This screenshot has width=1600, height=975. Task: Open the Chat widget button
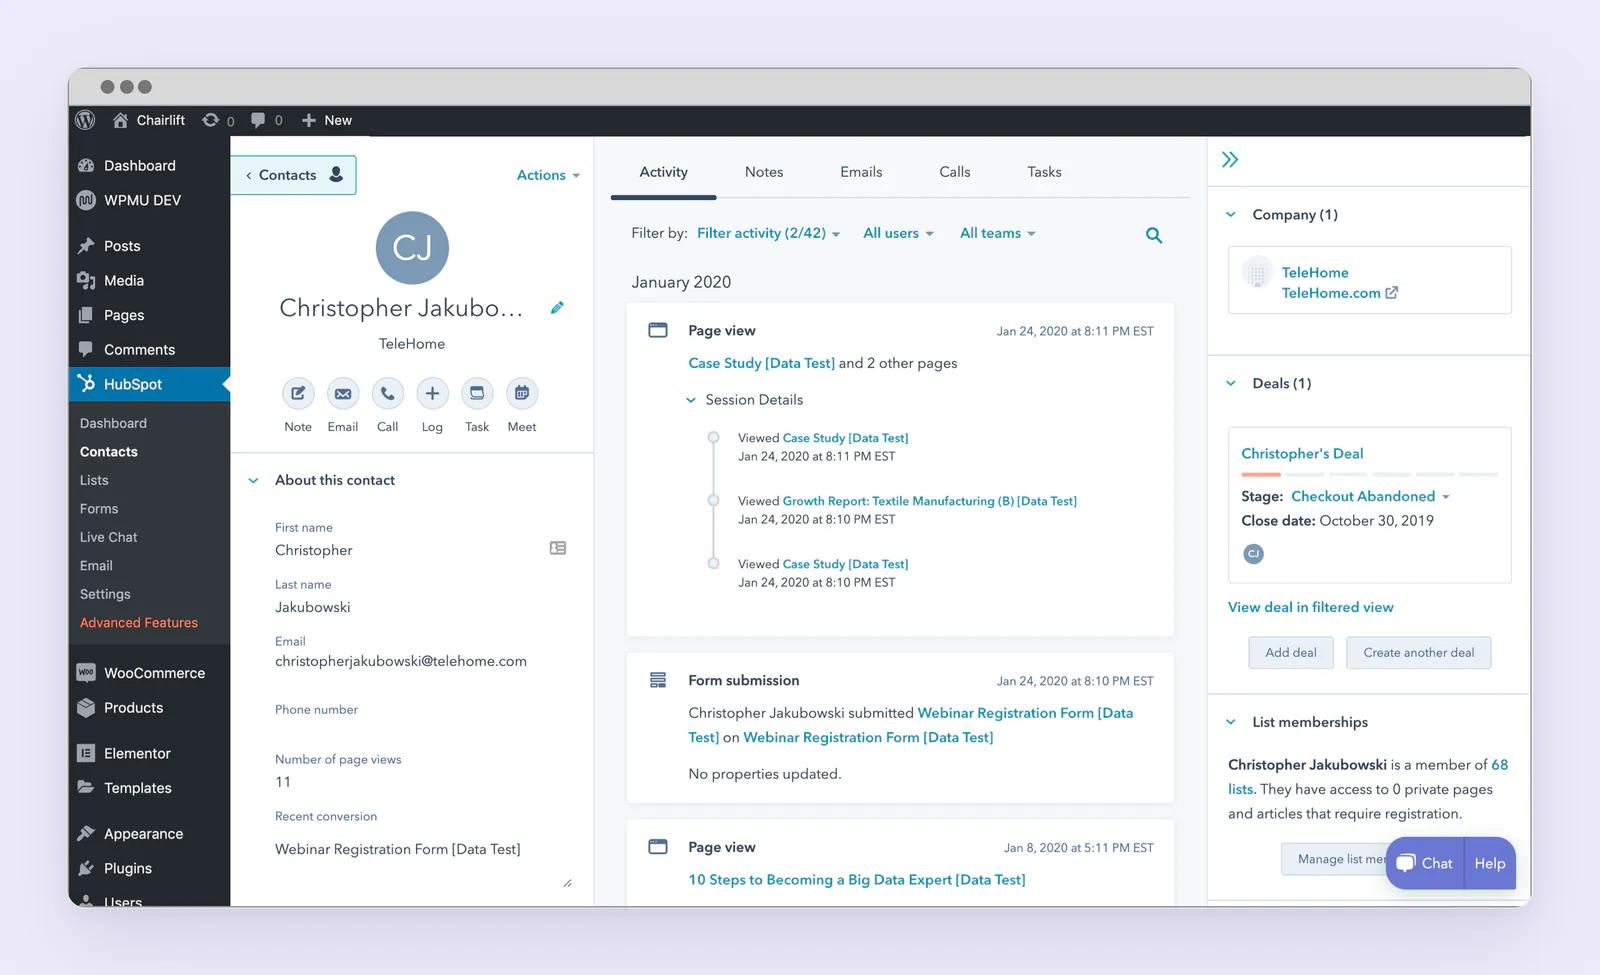[x=1425, y=863]
